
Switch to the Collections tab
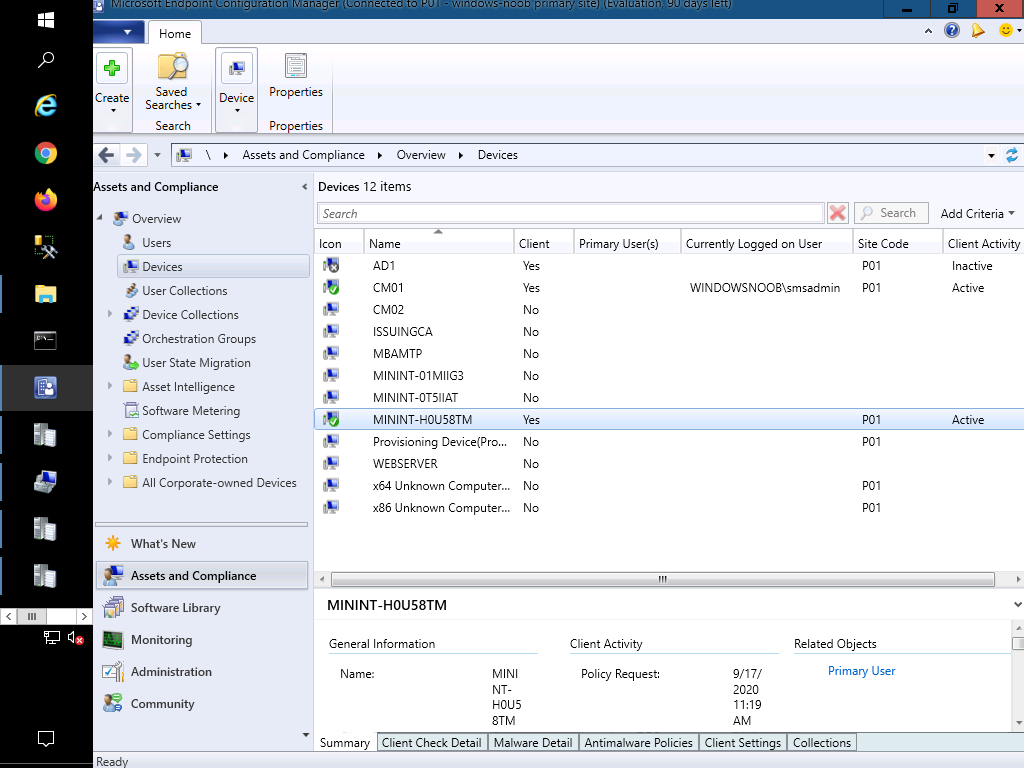pyautogui.click(x=822, y=743)
